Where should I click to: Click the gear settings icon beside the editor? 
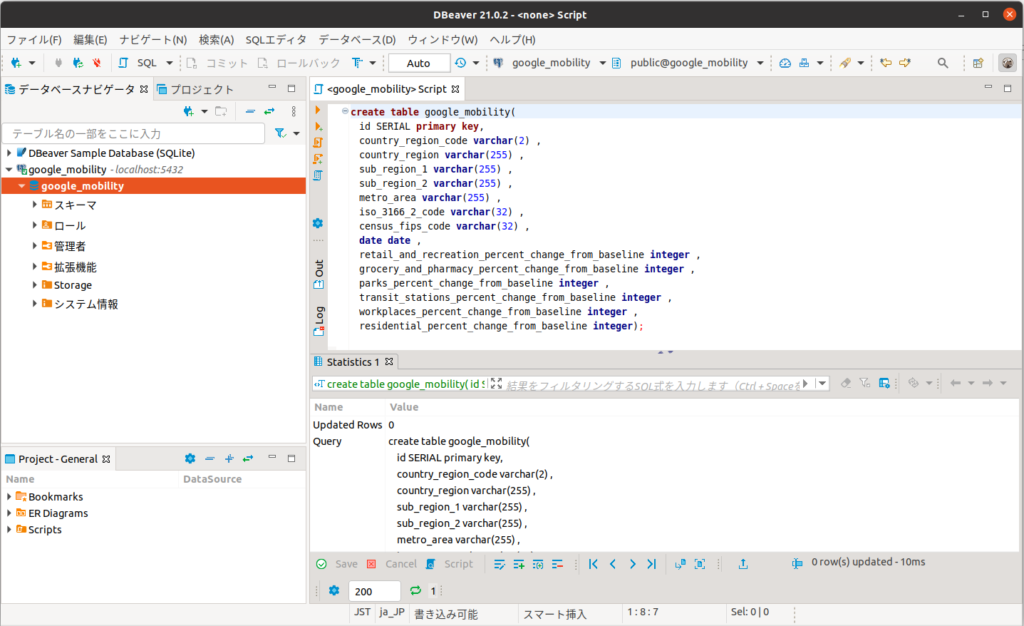point(318,223)
